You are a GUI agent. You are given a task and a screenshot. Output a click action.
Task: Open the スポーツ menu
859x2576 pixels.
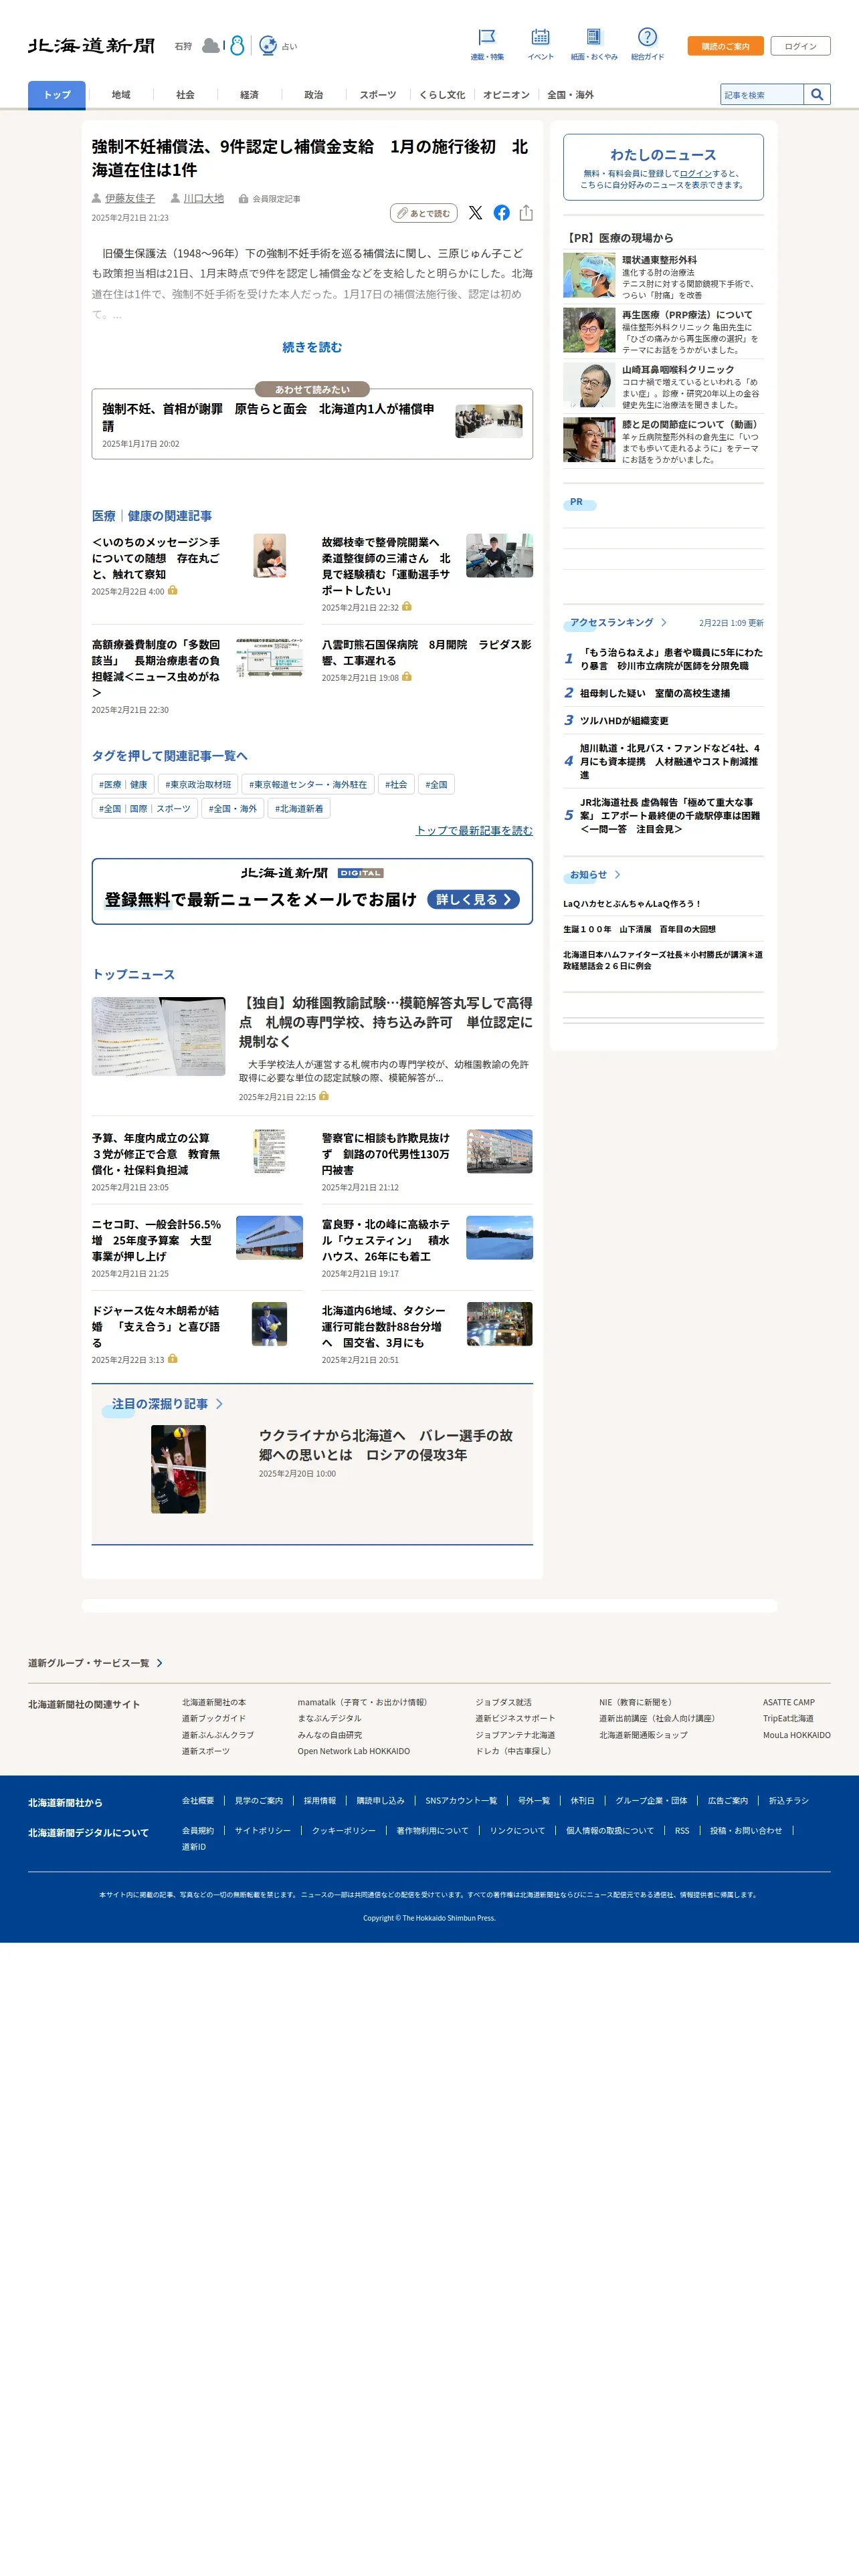[x=378, y=94]
